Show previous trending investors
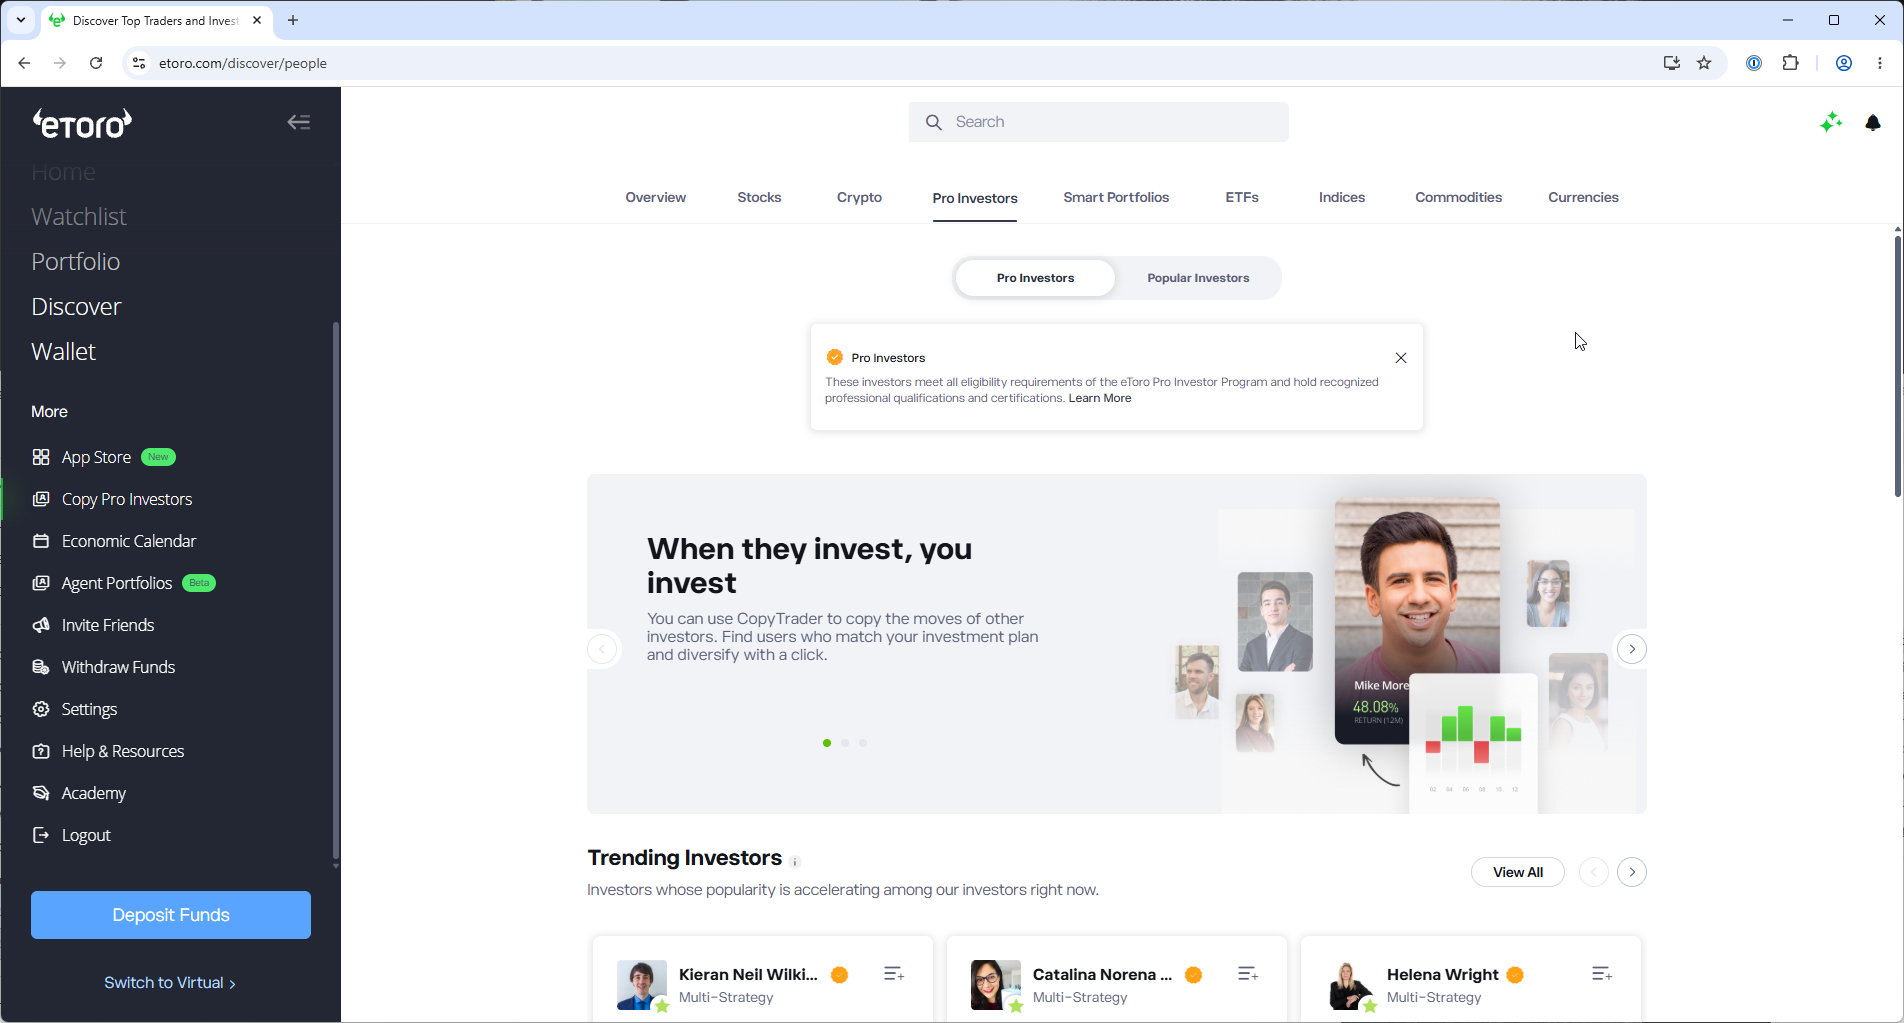This screenshot has width=1904, height=1023. [x=1594, y=872]
